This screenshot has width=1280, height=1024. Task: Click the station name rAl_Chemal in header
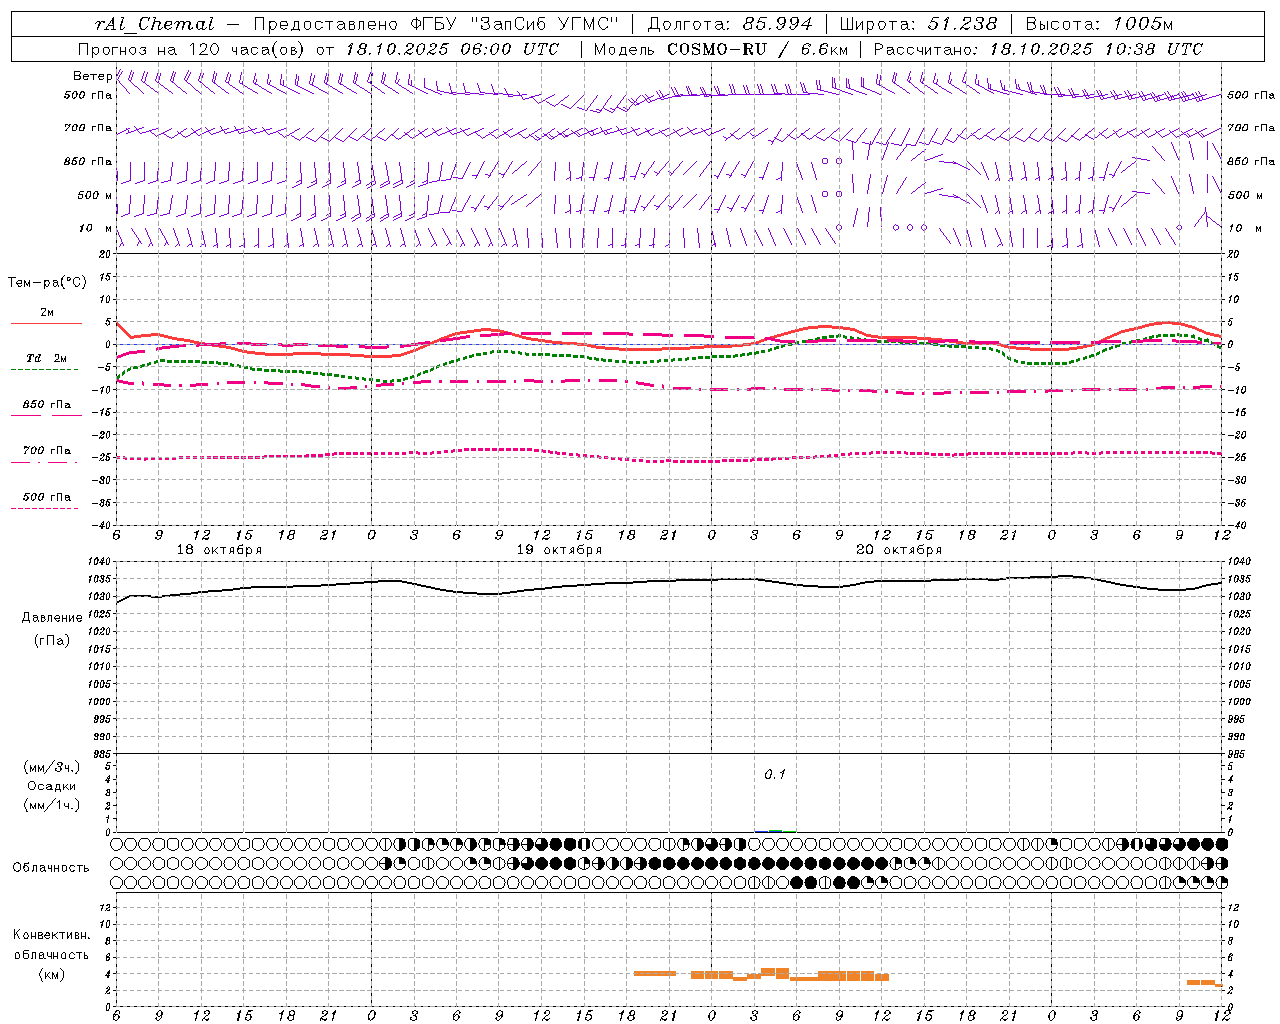(x=154, y=24)
